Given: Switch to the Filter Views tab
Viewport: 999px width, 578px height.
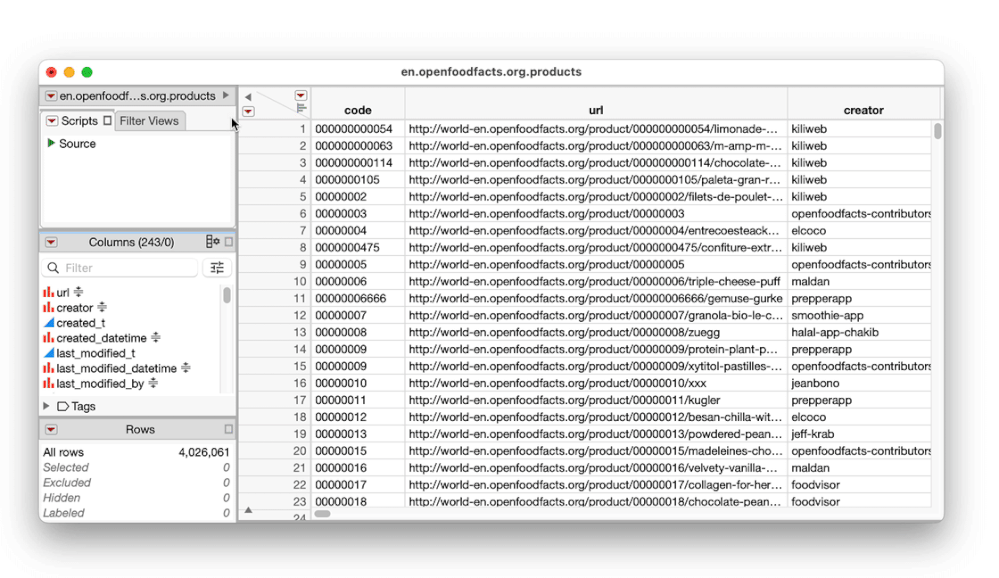Looking at the screenshot, I should tap(149, 120).
